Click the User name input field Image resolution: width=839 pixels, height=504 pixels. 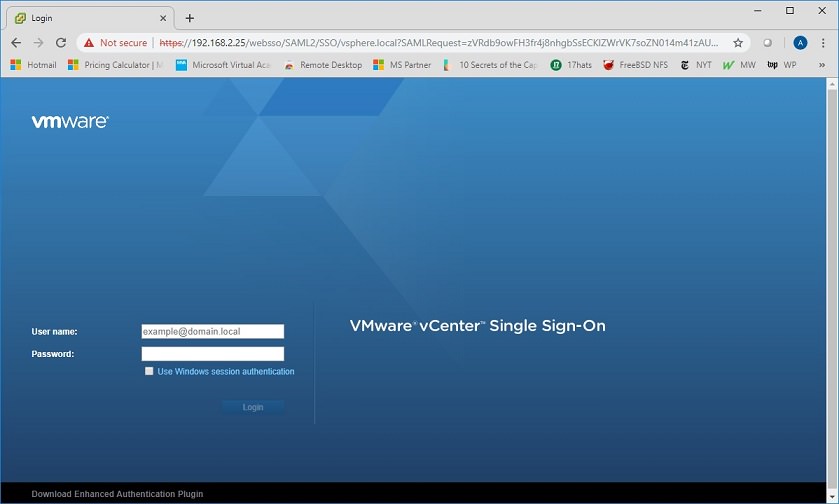click(213, 331)
